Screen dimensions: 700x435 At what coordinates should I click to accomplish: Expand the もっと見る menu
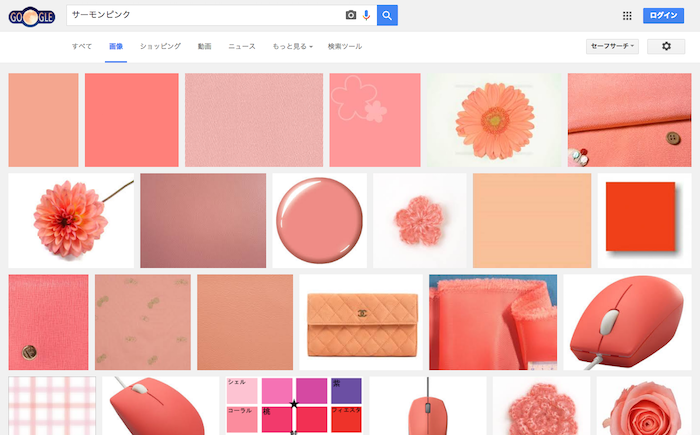tap(293, 47)
